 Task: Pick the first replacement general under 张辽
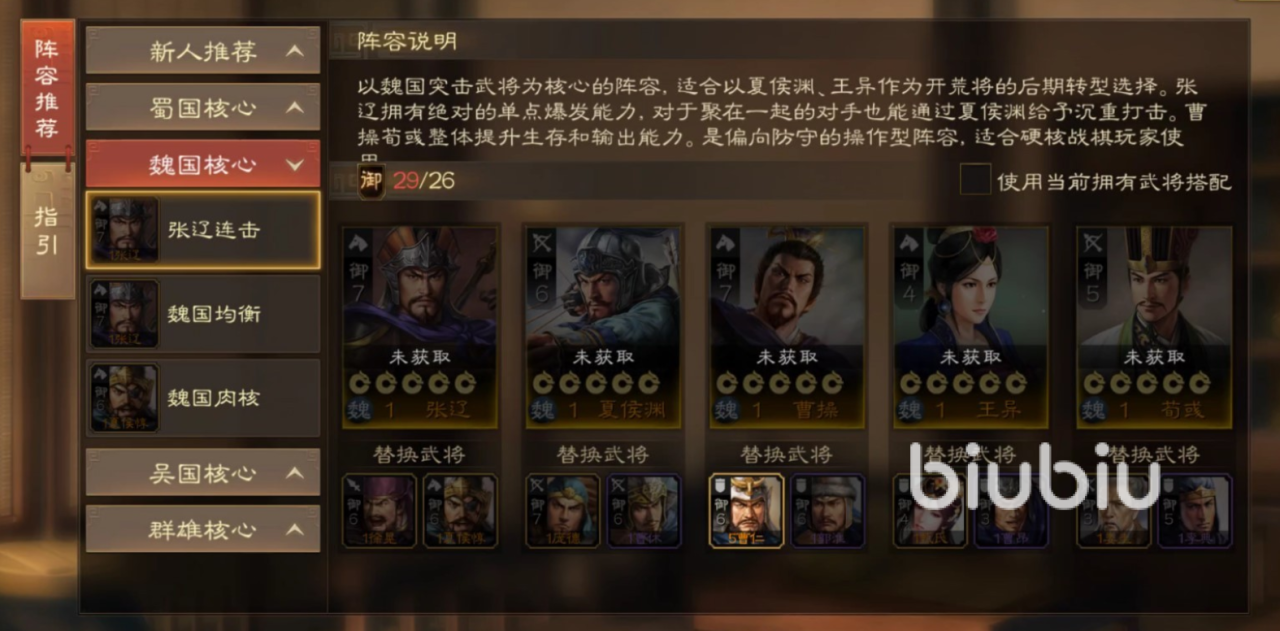point(379,511)
